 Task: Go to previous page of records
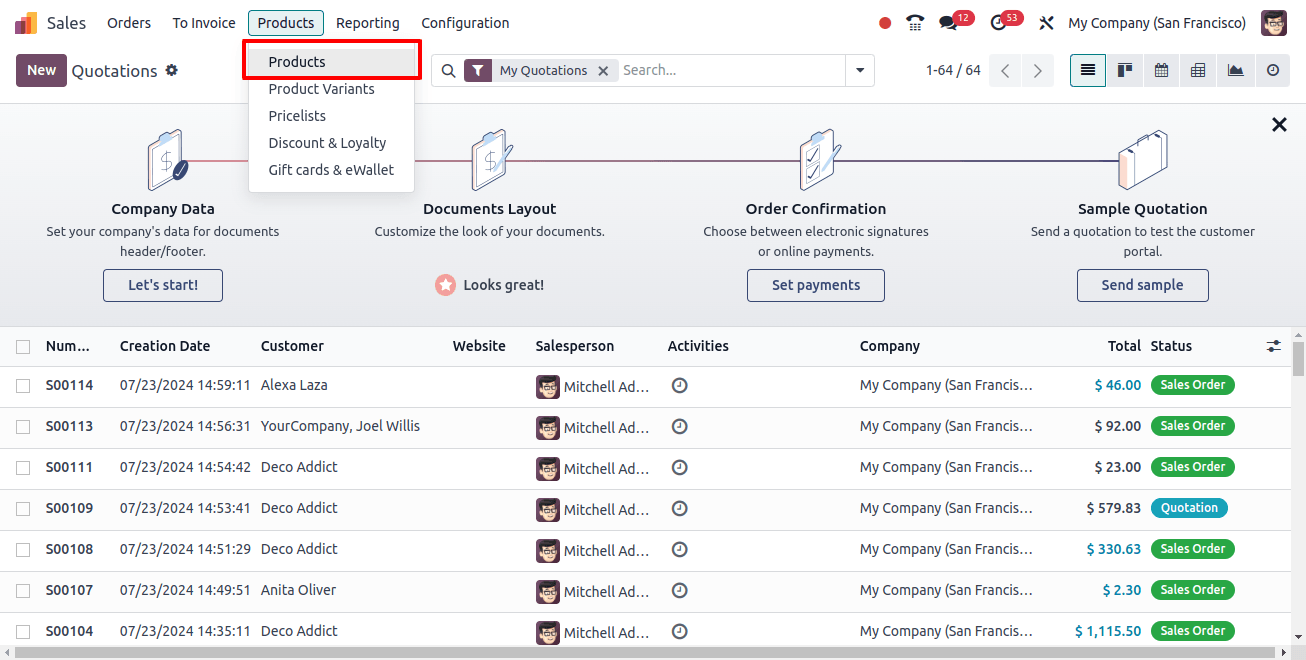(x=1005, y=71)
